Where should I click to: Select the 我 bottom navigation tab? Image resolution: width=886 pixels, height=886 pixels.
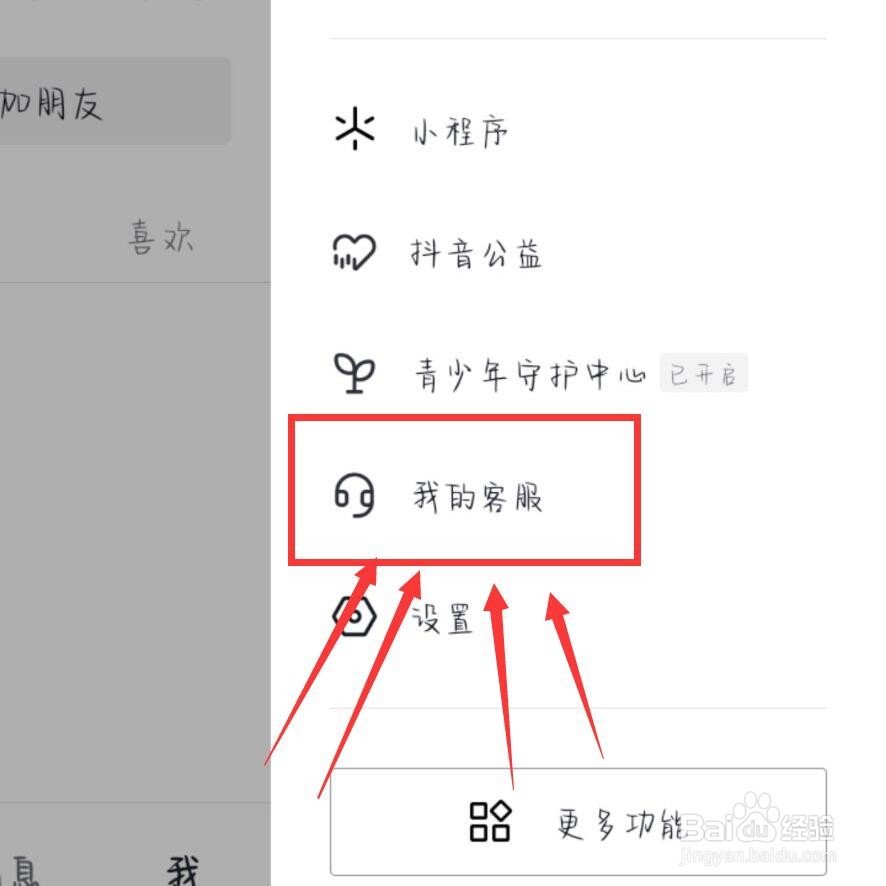tap(183, 869)
